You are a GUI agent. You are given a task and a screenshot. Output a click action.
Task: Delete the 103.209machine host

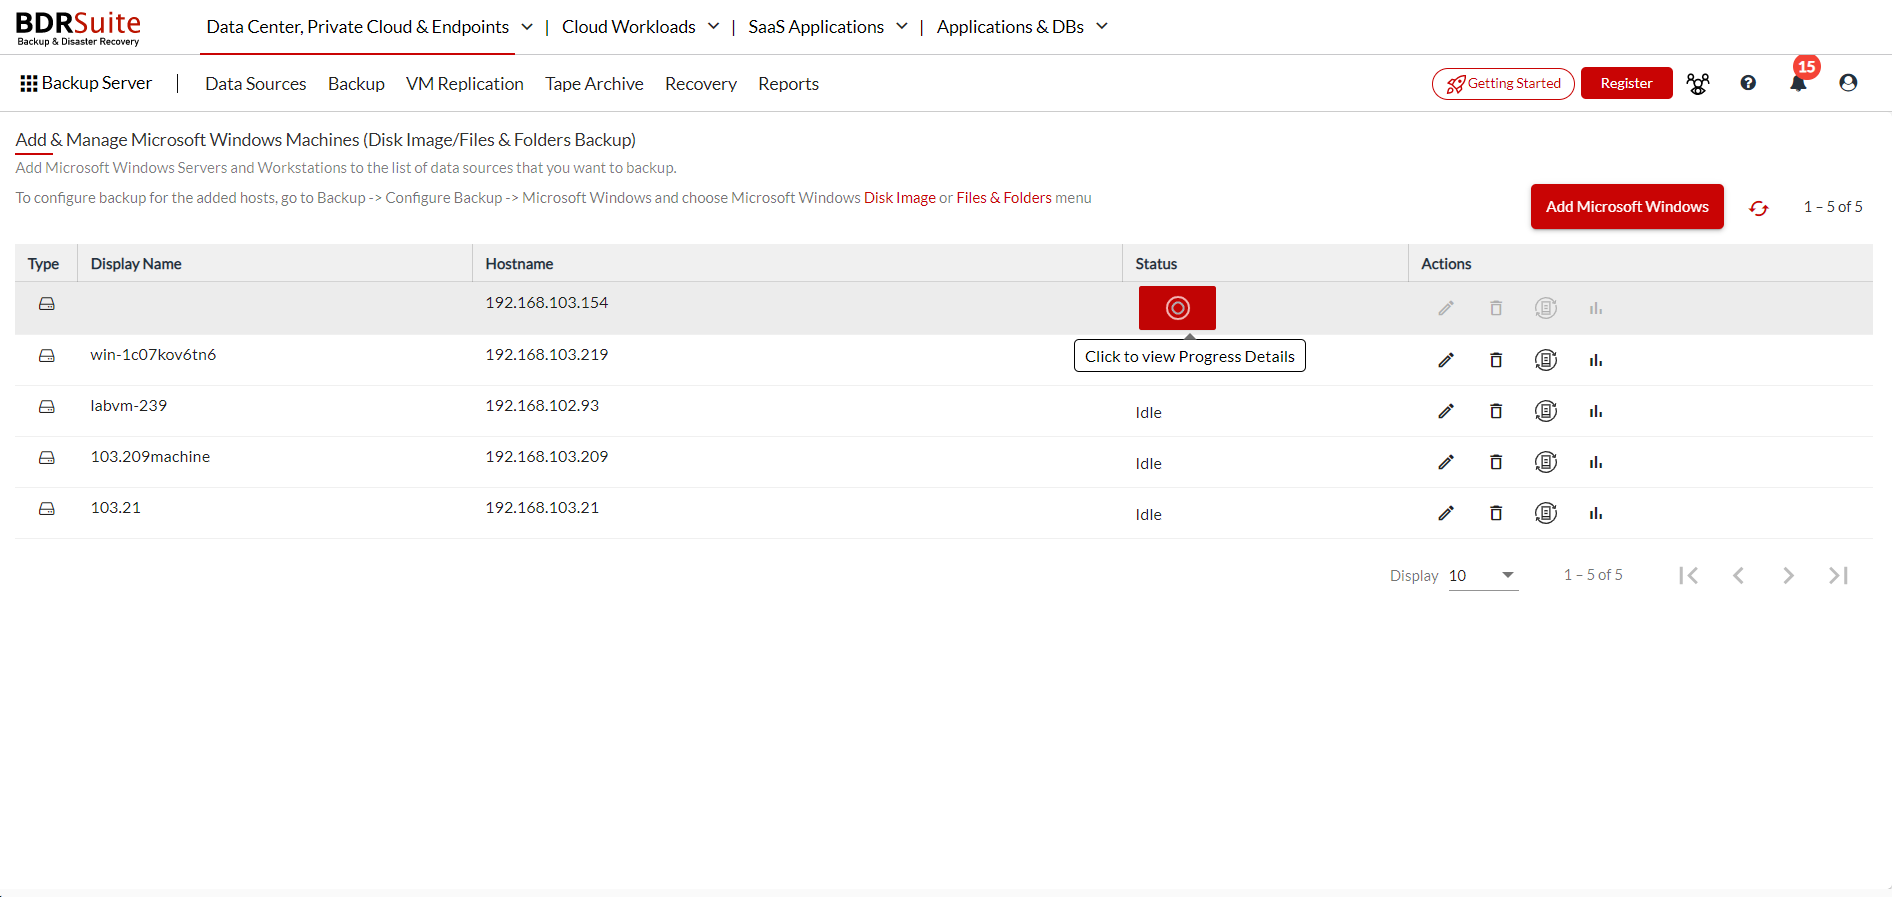pos(1496,462)
